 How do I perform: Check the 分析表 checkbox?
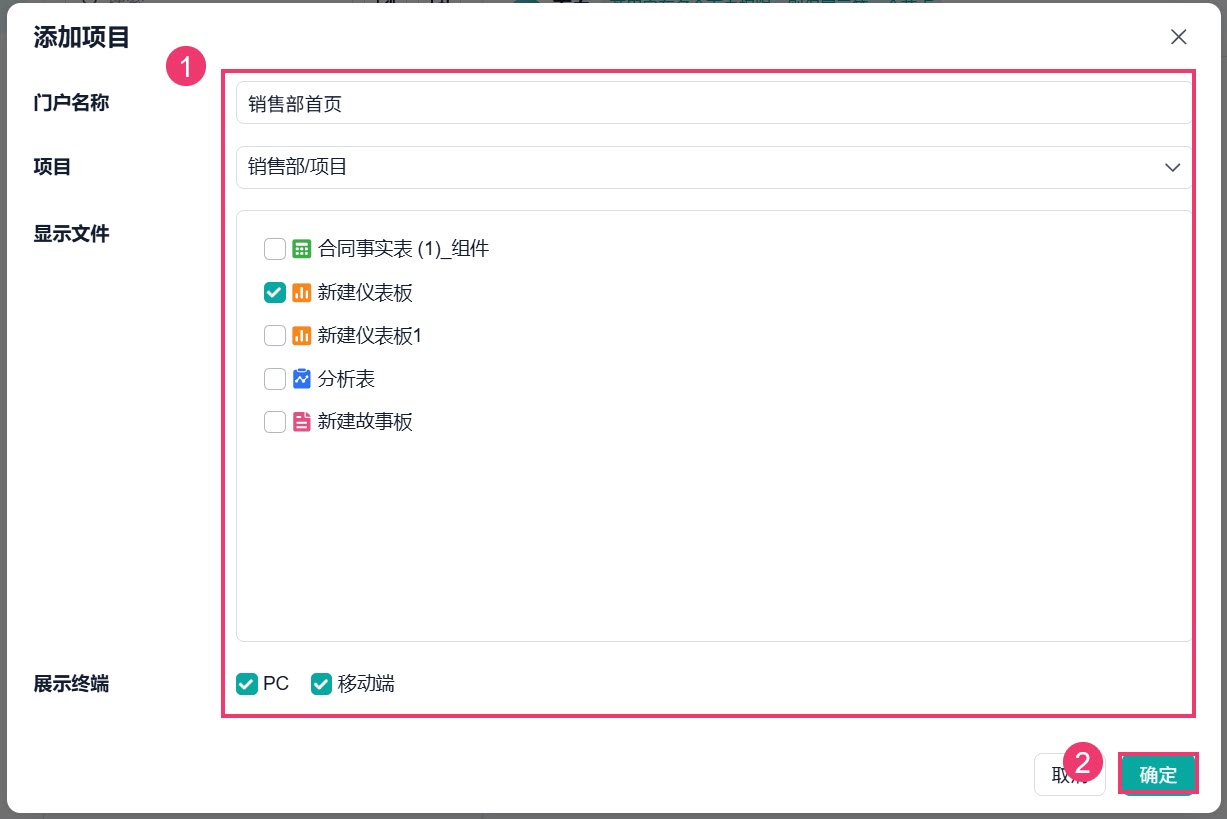click(275, 379)
